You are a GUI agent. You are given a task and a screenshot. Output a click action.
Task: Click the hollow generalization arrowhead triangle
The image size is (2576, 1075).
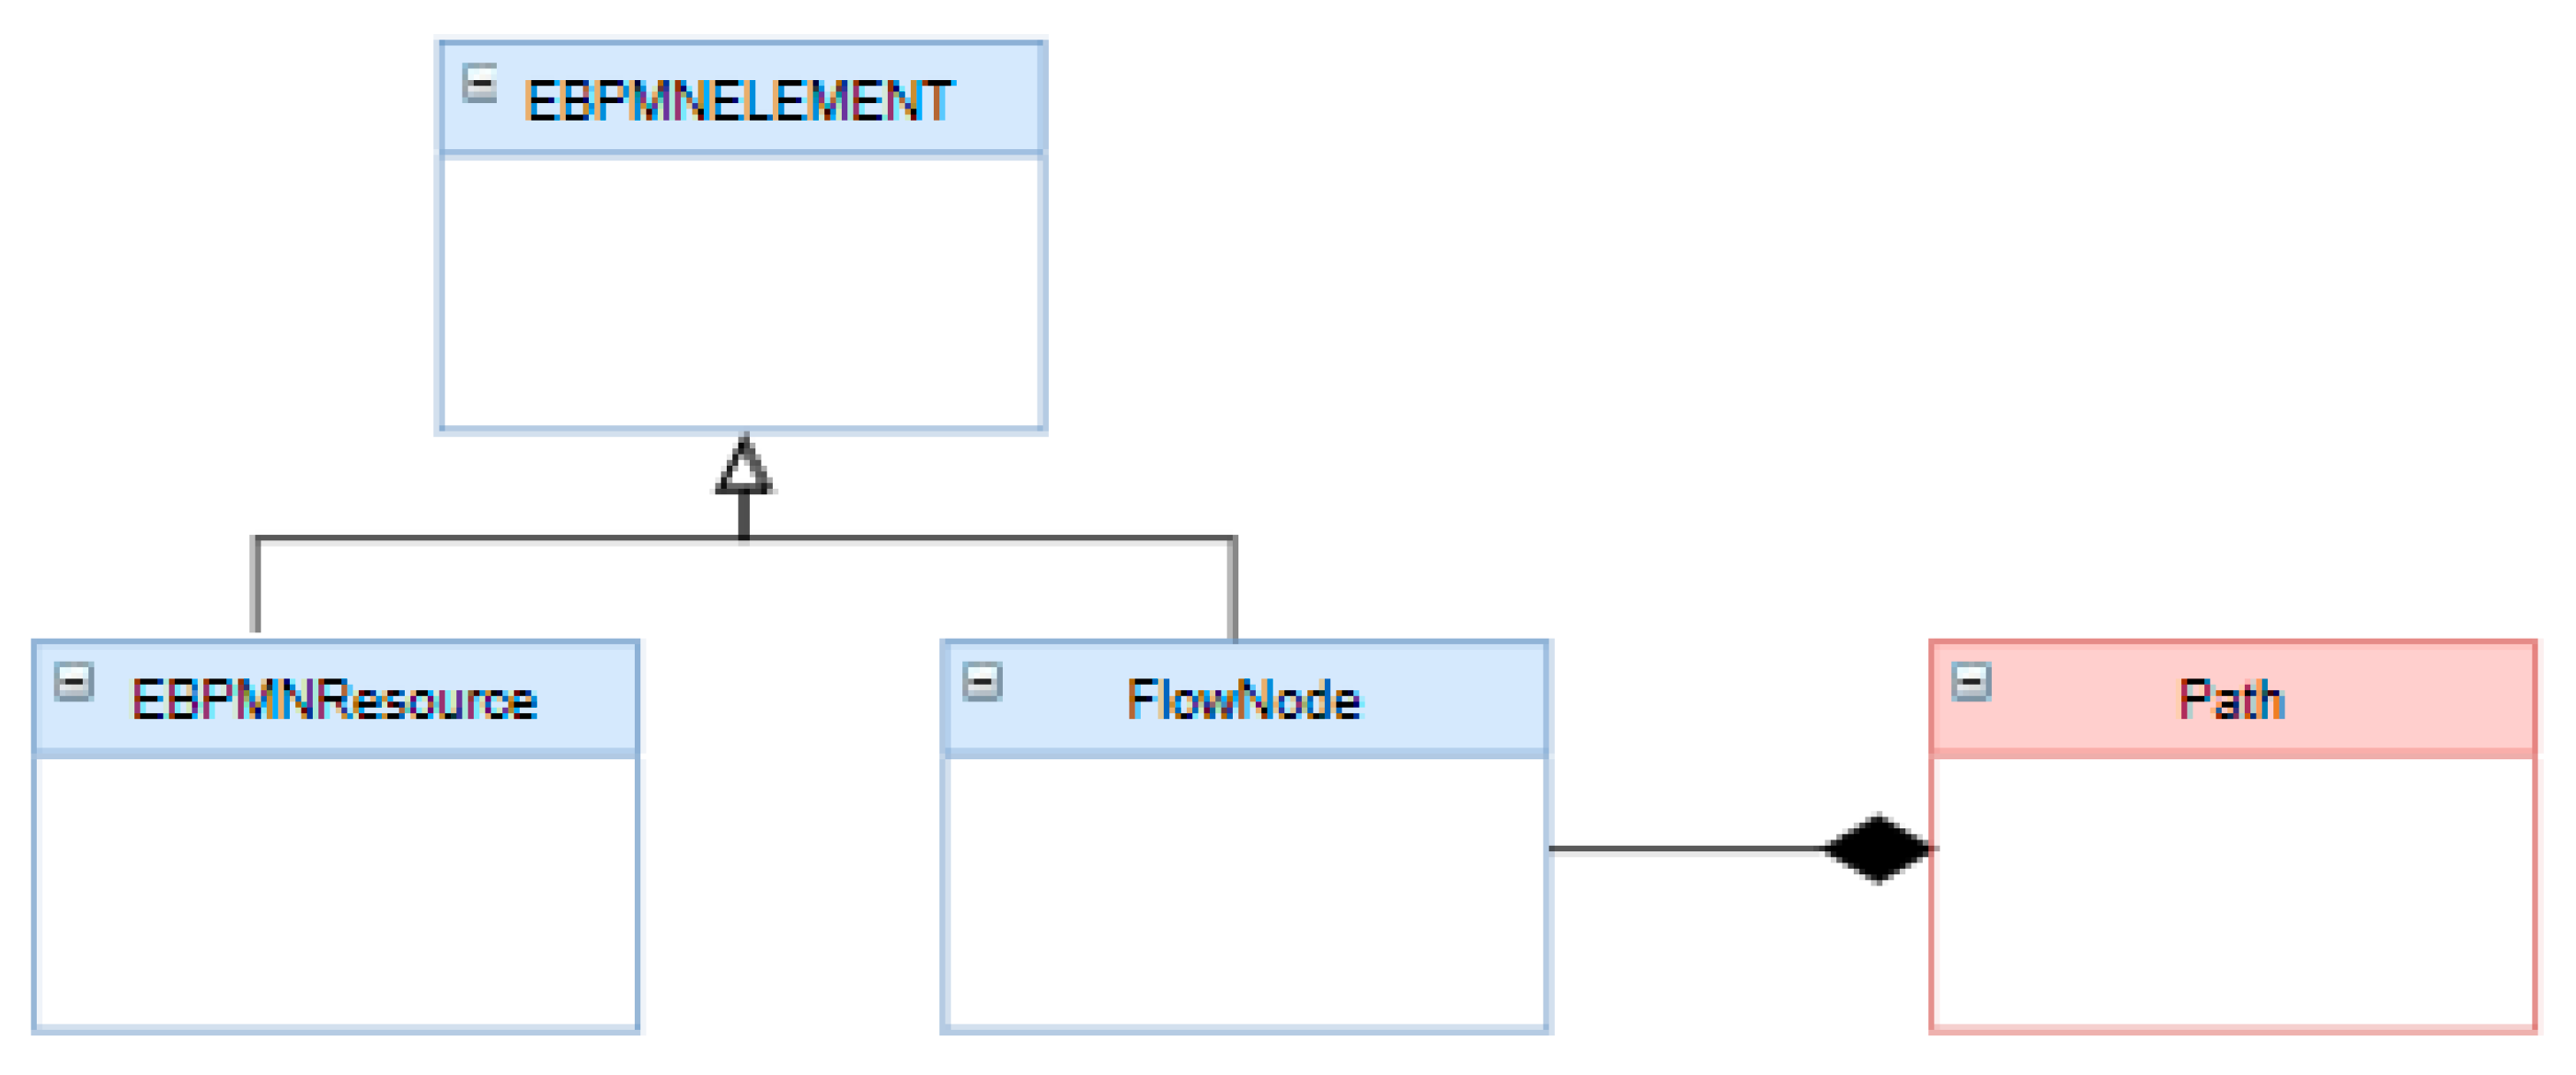744,468
